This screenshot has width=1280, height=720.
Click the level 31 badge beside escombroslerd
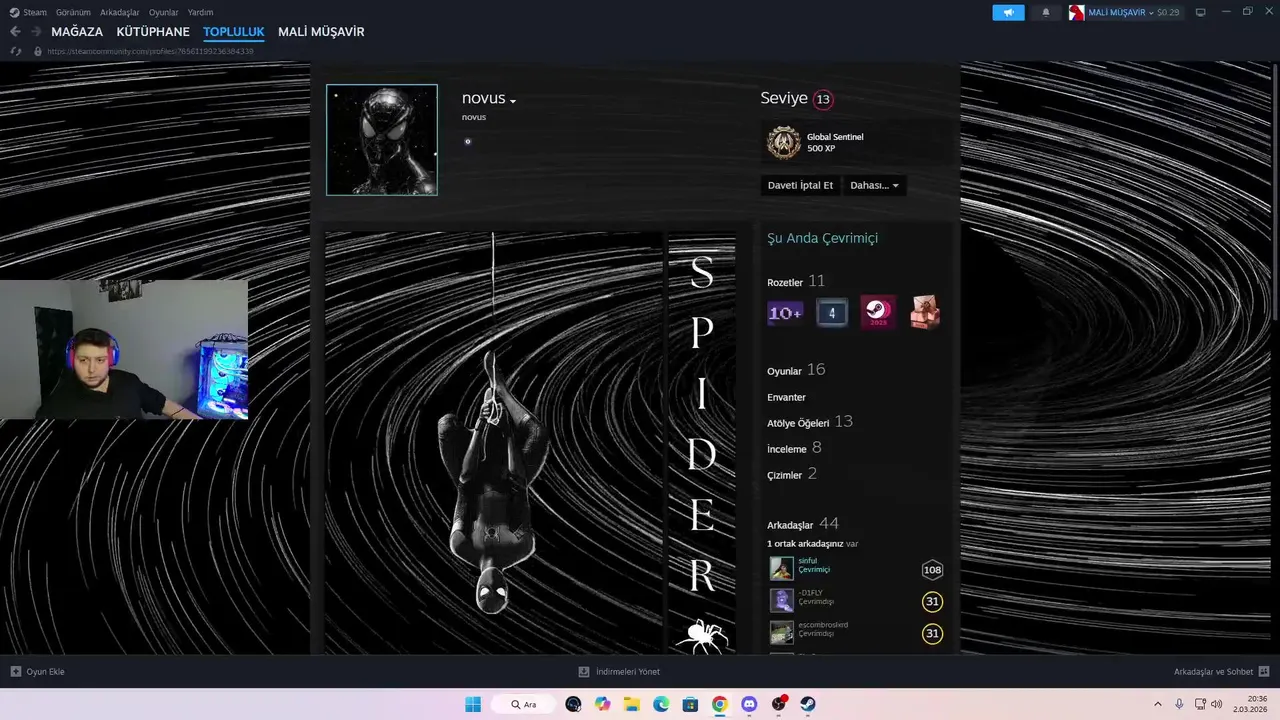click(x=932, y=634)
